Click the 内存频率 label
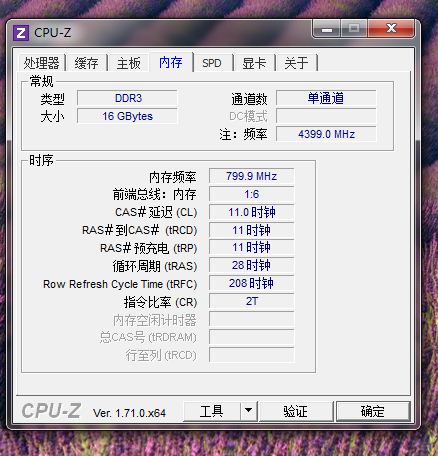 tap(173, 177)
